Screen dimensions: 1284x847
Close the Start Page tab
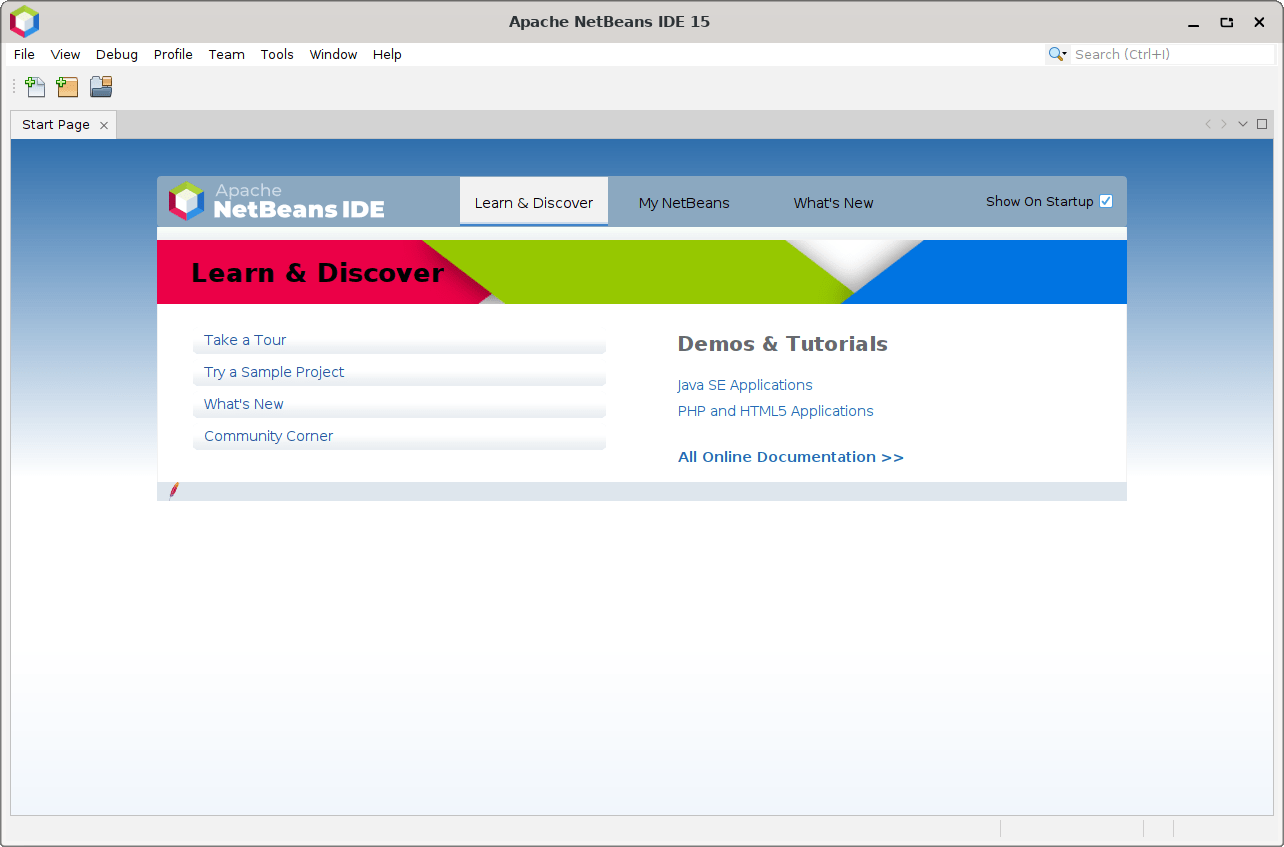click(103, 125)
